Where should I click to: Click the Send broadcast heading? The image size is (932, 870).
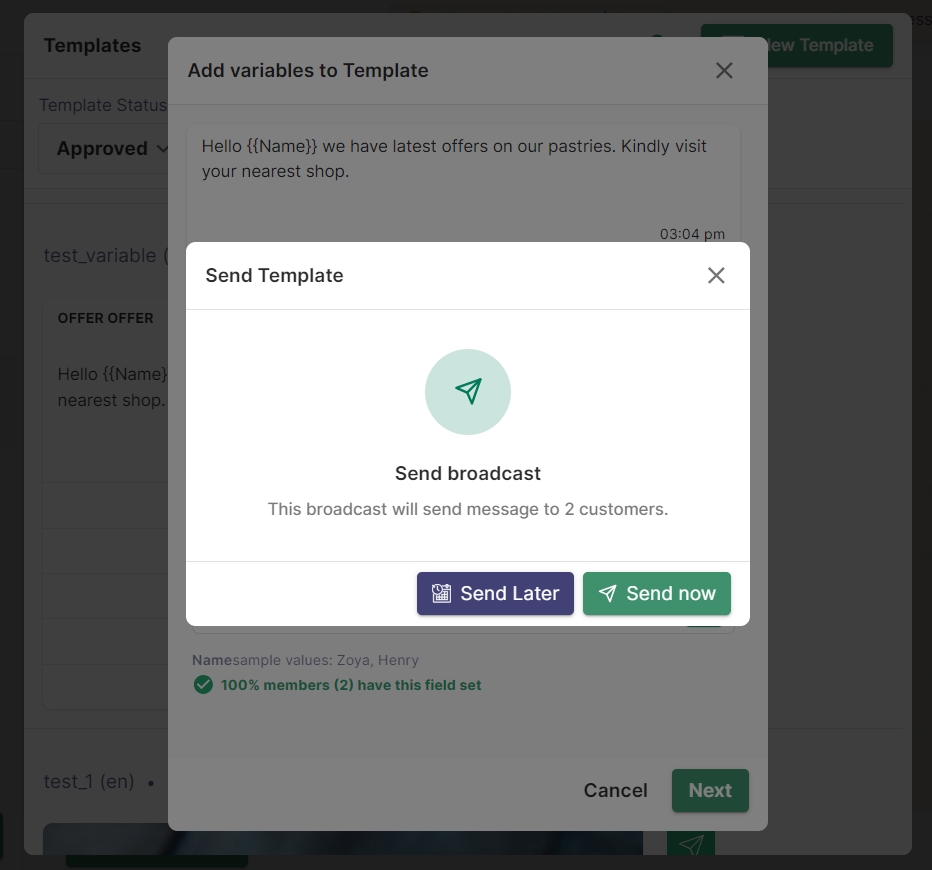[x=468, y=474]
